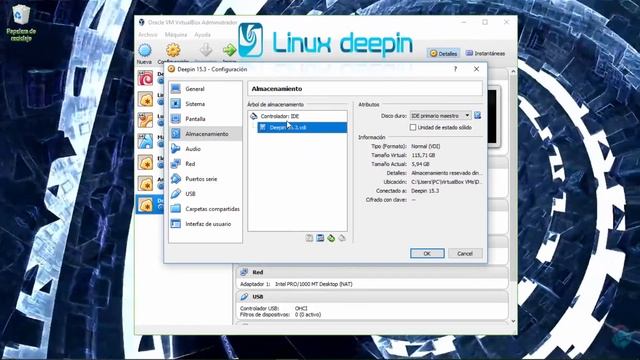Select the second VM icon in list
The image size is (640, 360).
tap(145, 99)
